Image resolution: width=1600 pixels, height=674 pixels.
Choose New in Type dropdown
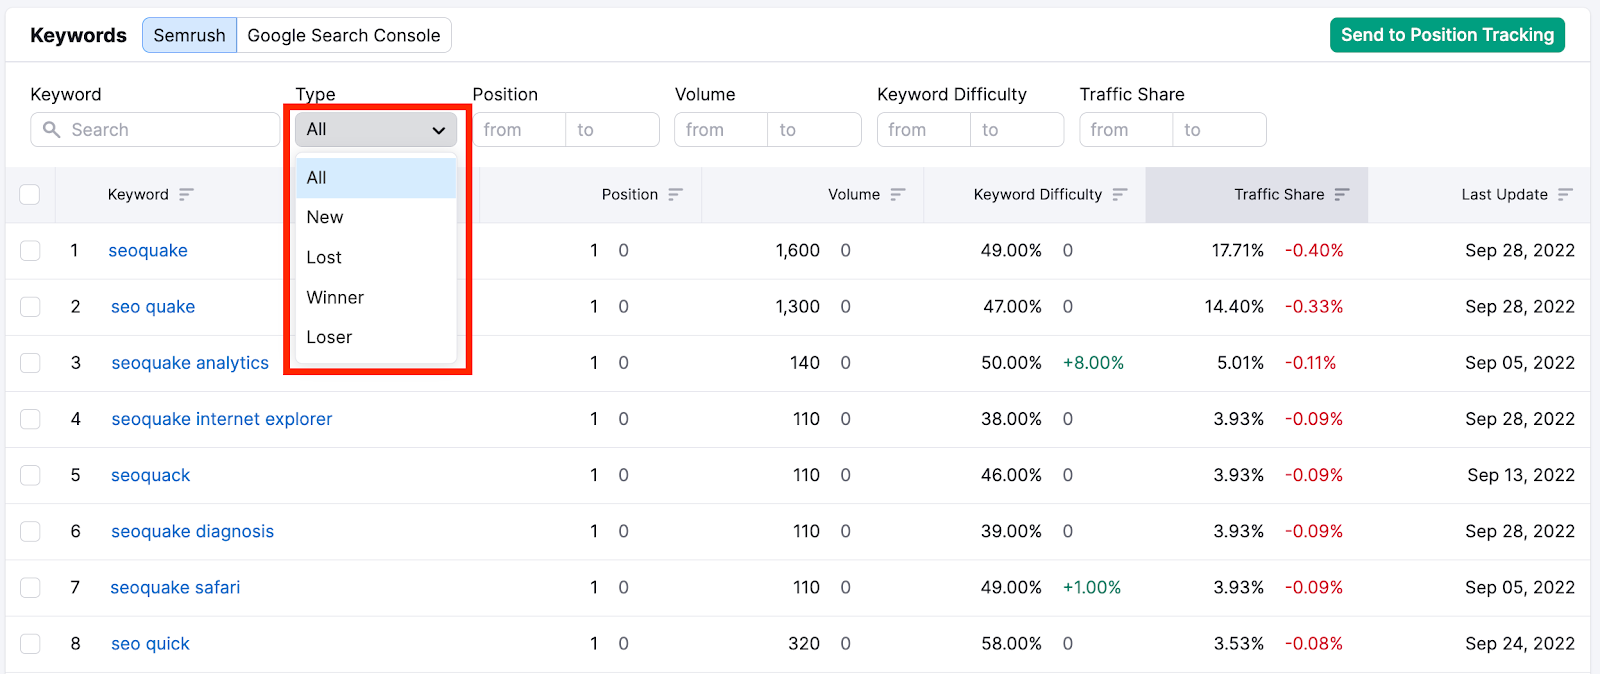(376, 217)
